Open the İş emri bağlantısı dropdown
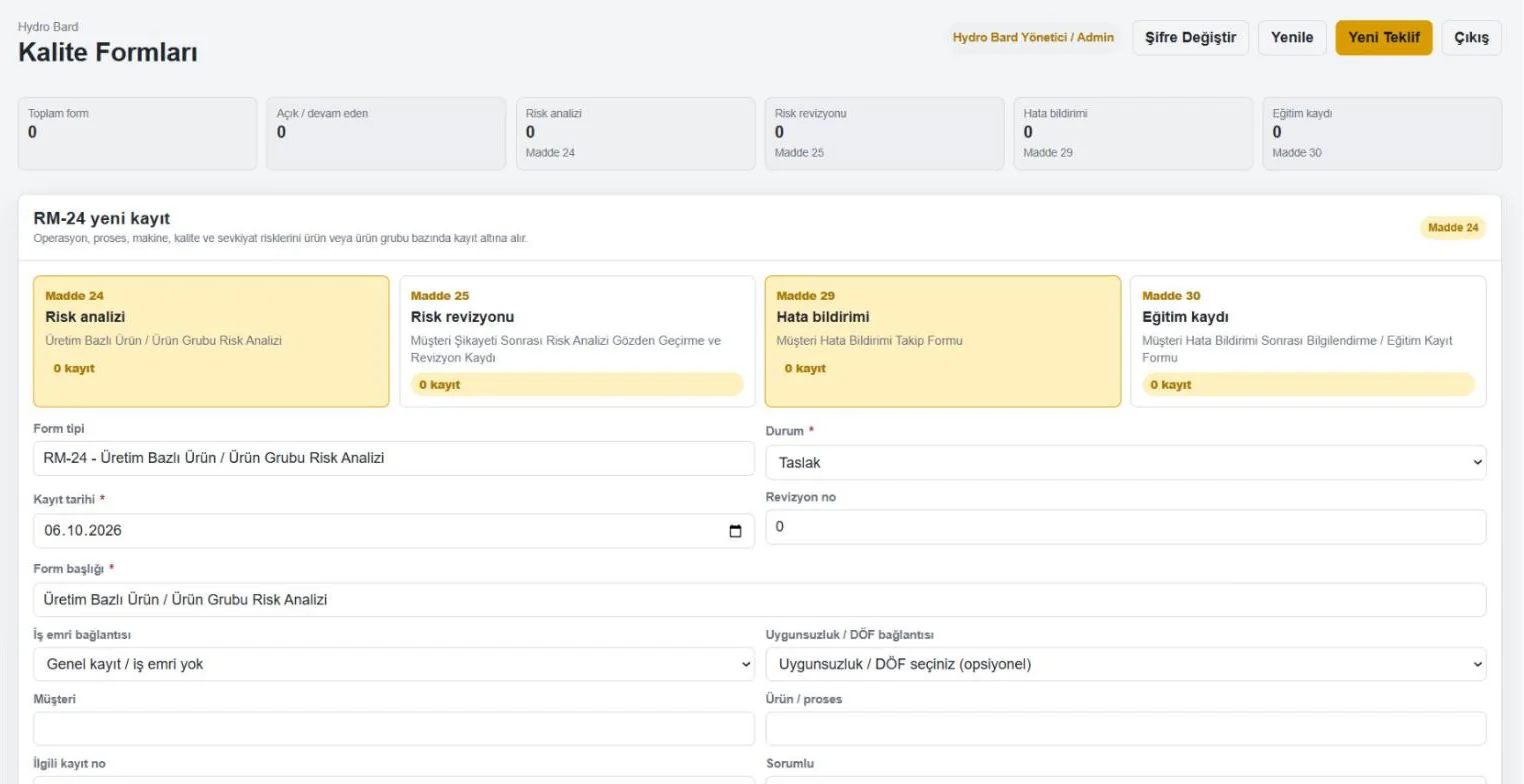The height and width of the screenshot is (784, 1524). coord(394,664)
